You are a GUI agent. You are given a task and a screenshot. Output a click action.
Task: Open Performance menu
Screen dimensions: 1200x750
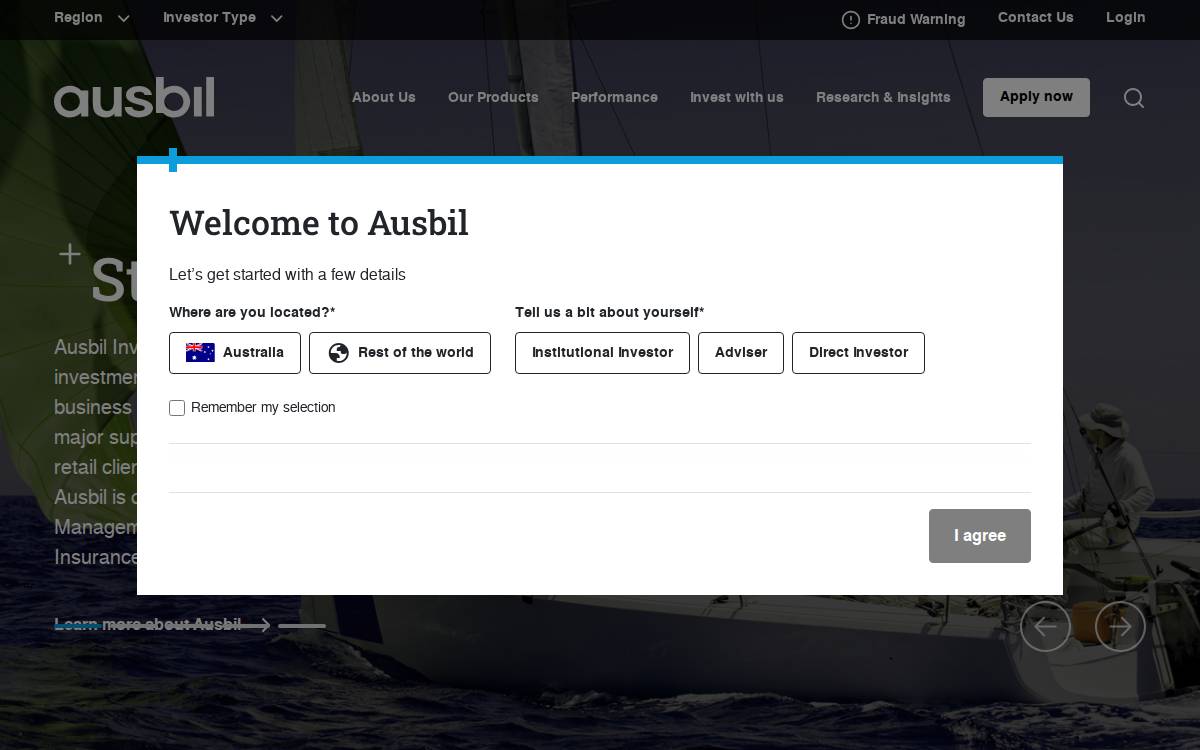(x=614, y=98)
